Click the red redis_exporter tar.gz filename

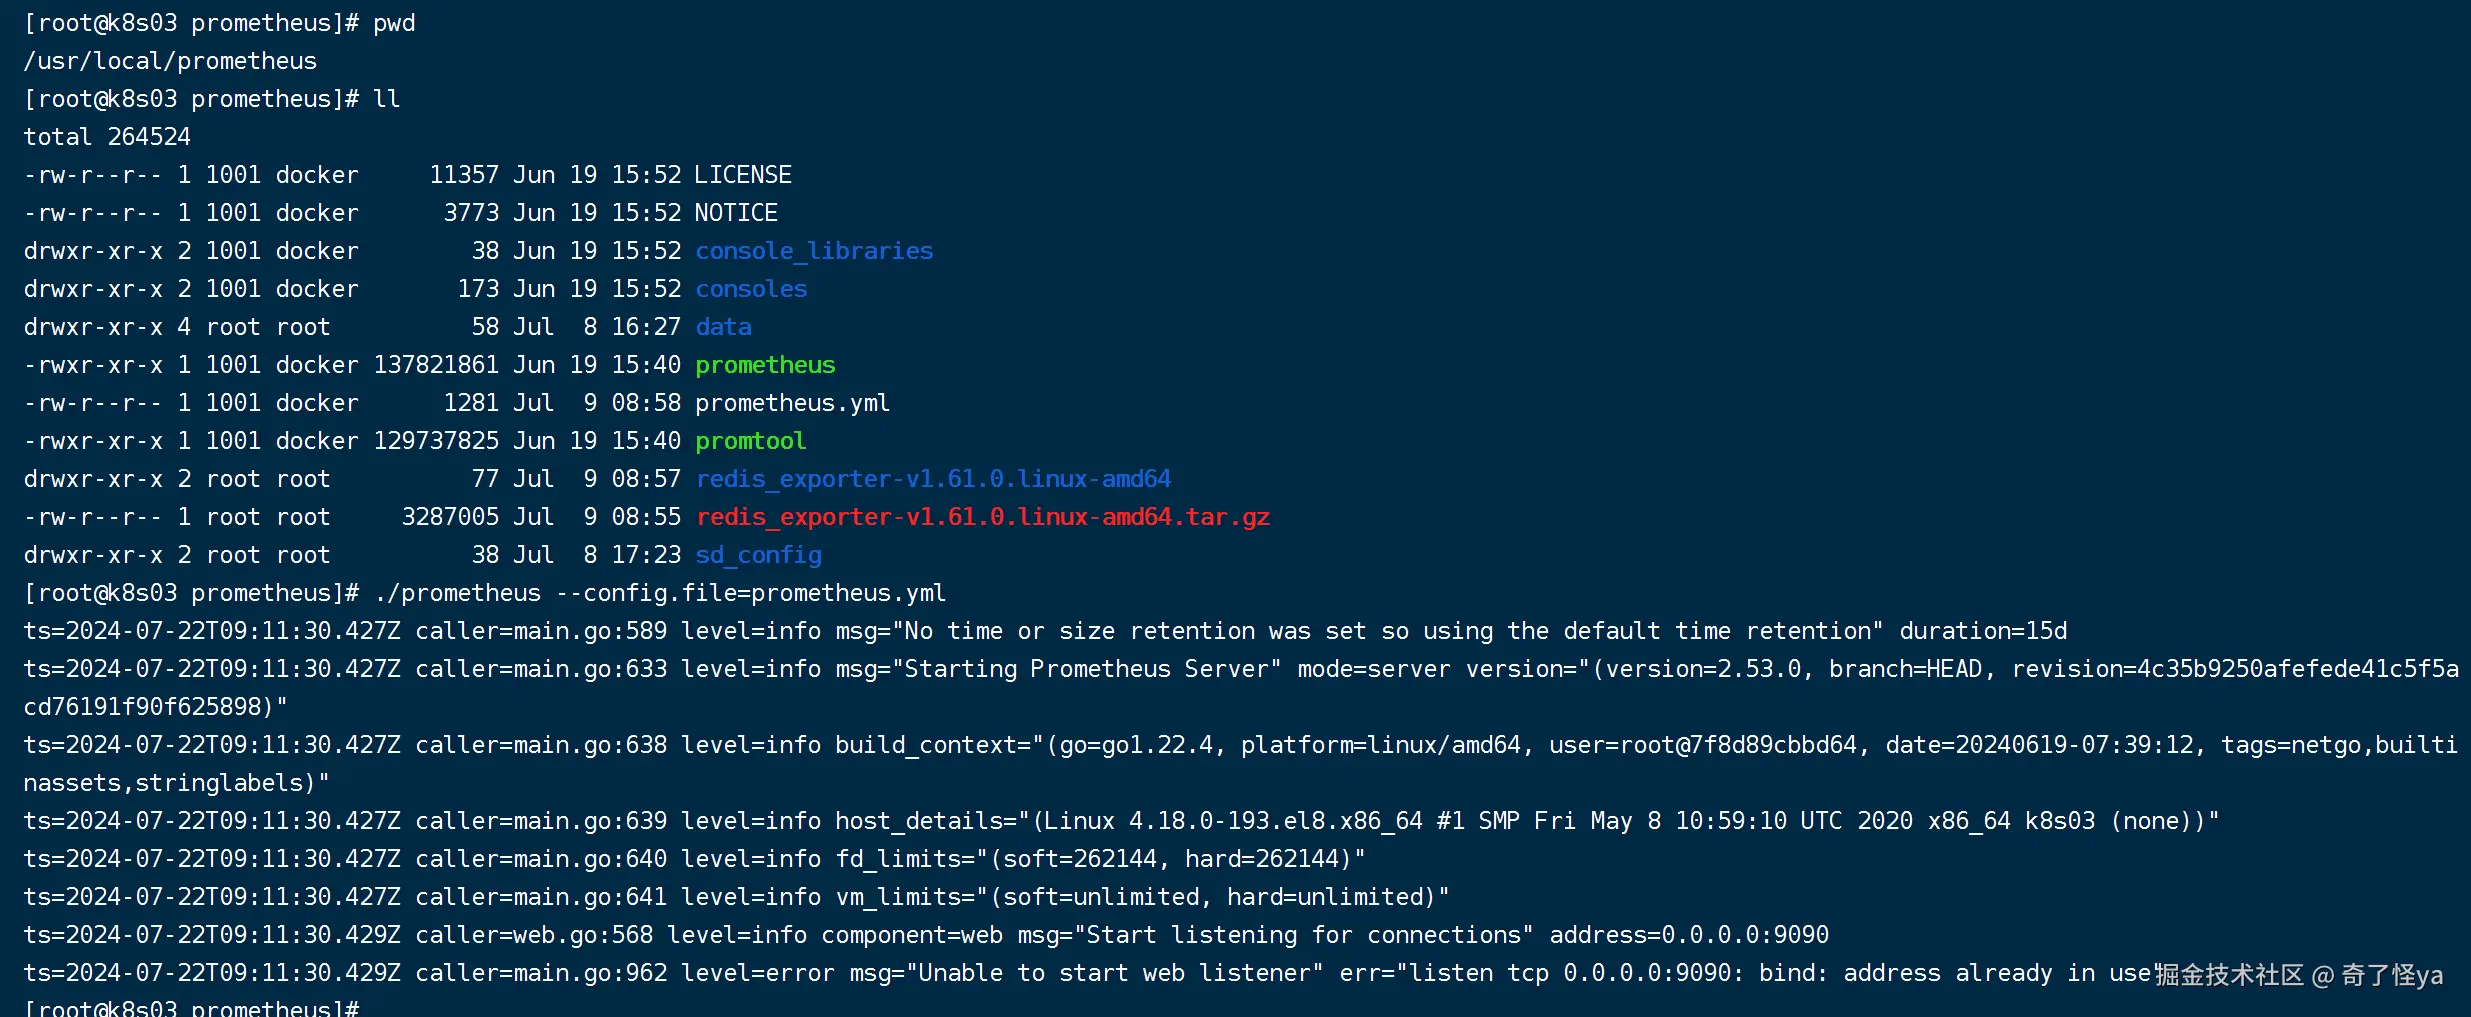982,517
